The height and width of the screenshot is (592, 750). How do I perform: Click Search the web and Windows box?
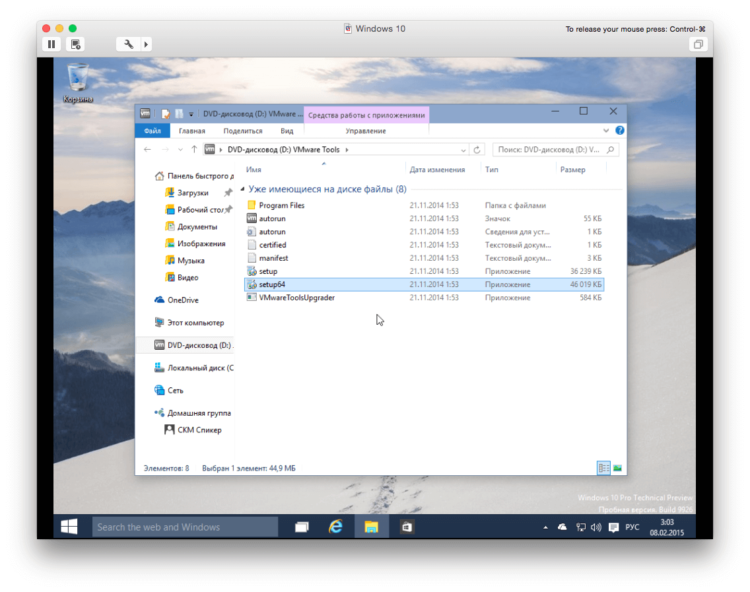click(185, 527)
